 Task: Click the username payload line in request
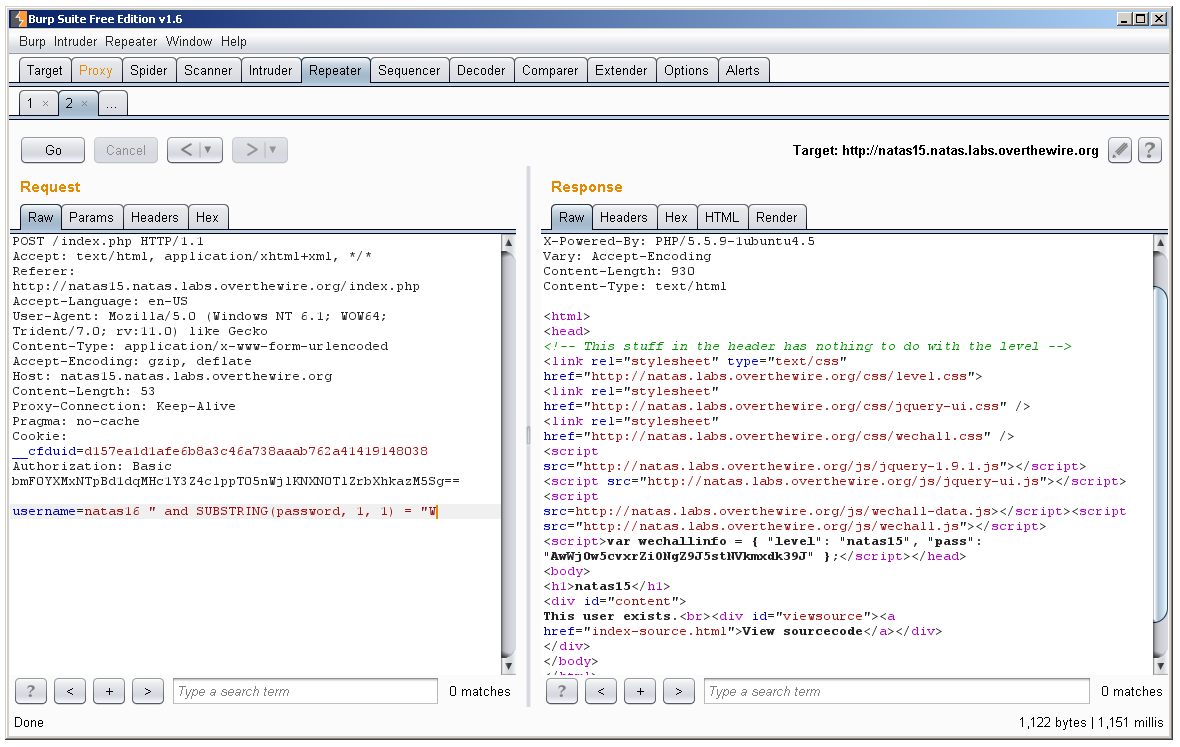225,512
